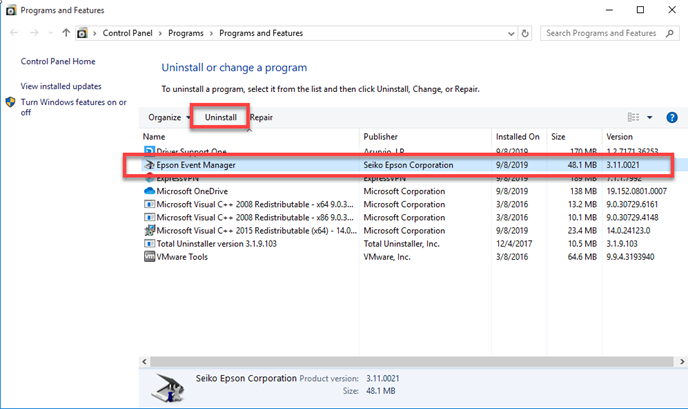Sort the list by Name column
This screenshot has width=688, height=409.
154,137
